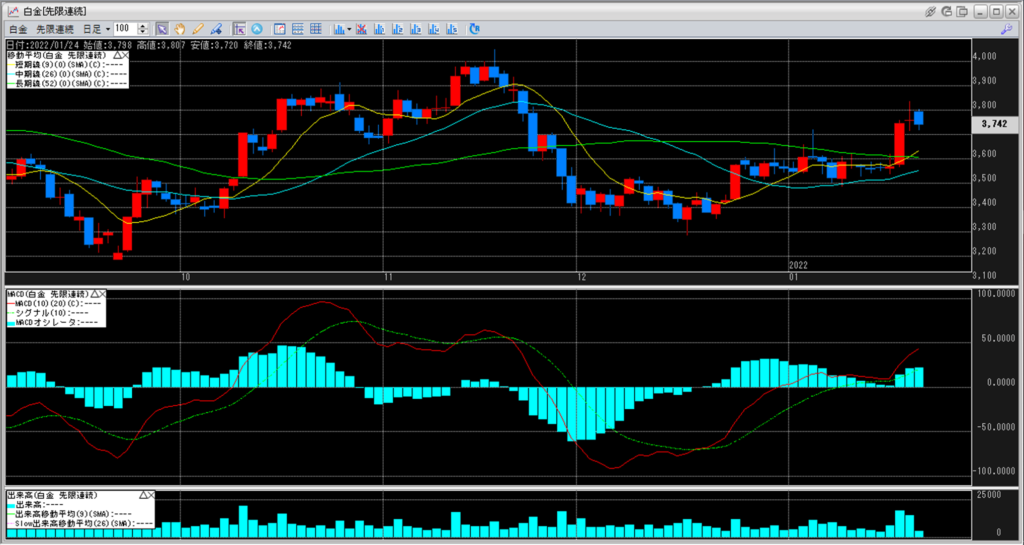The width and height of the screenshot is (1024, 545).
Task: Click the 100 bar count input field
Action: (124, 29)
